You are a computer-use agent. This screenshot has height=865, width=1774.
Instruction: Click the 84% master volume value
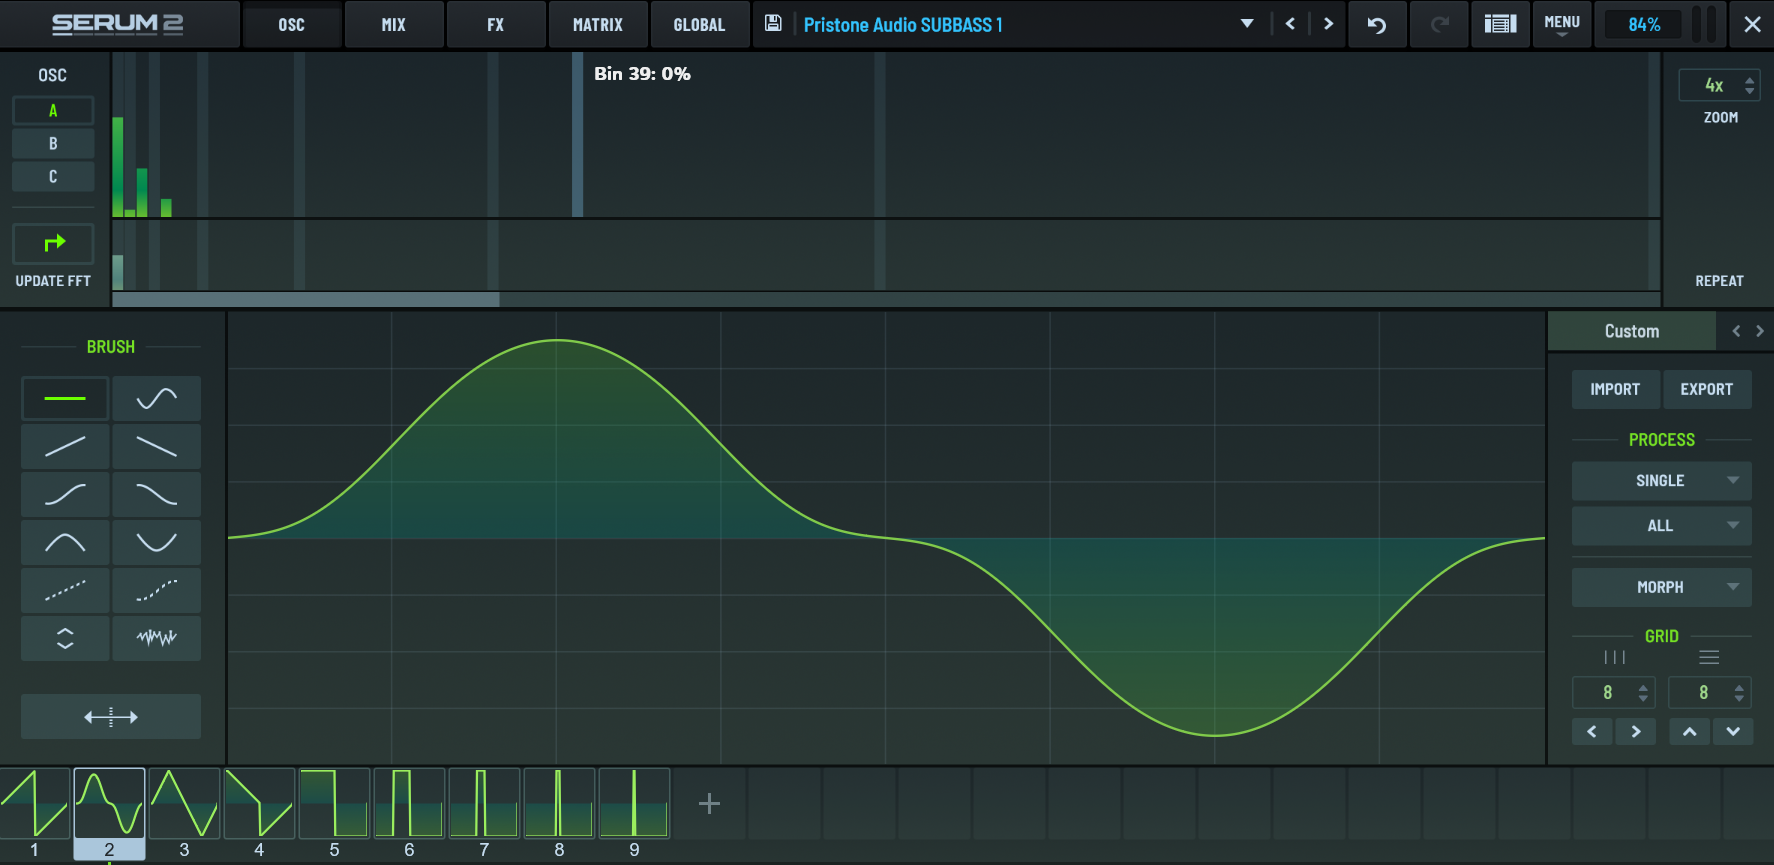[1644, 25]
